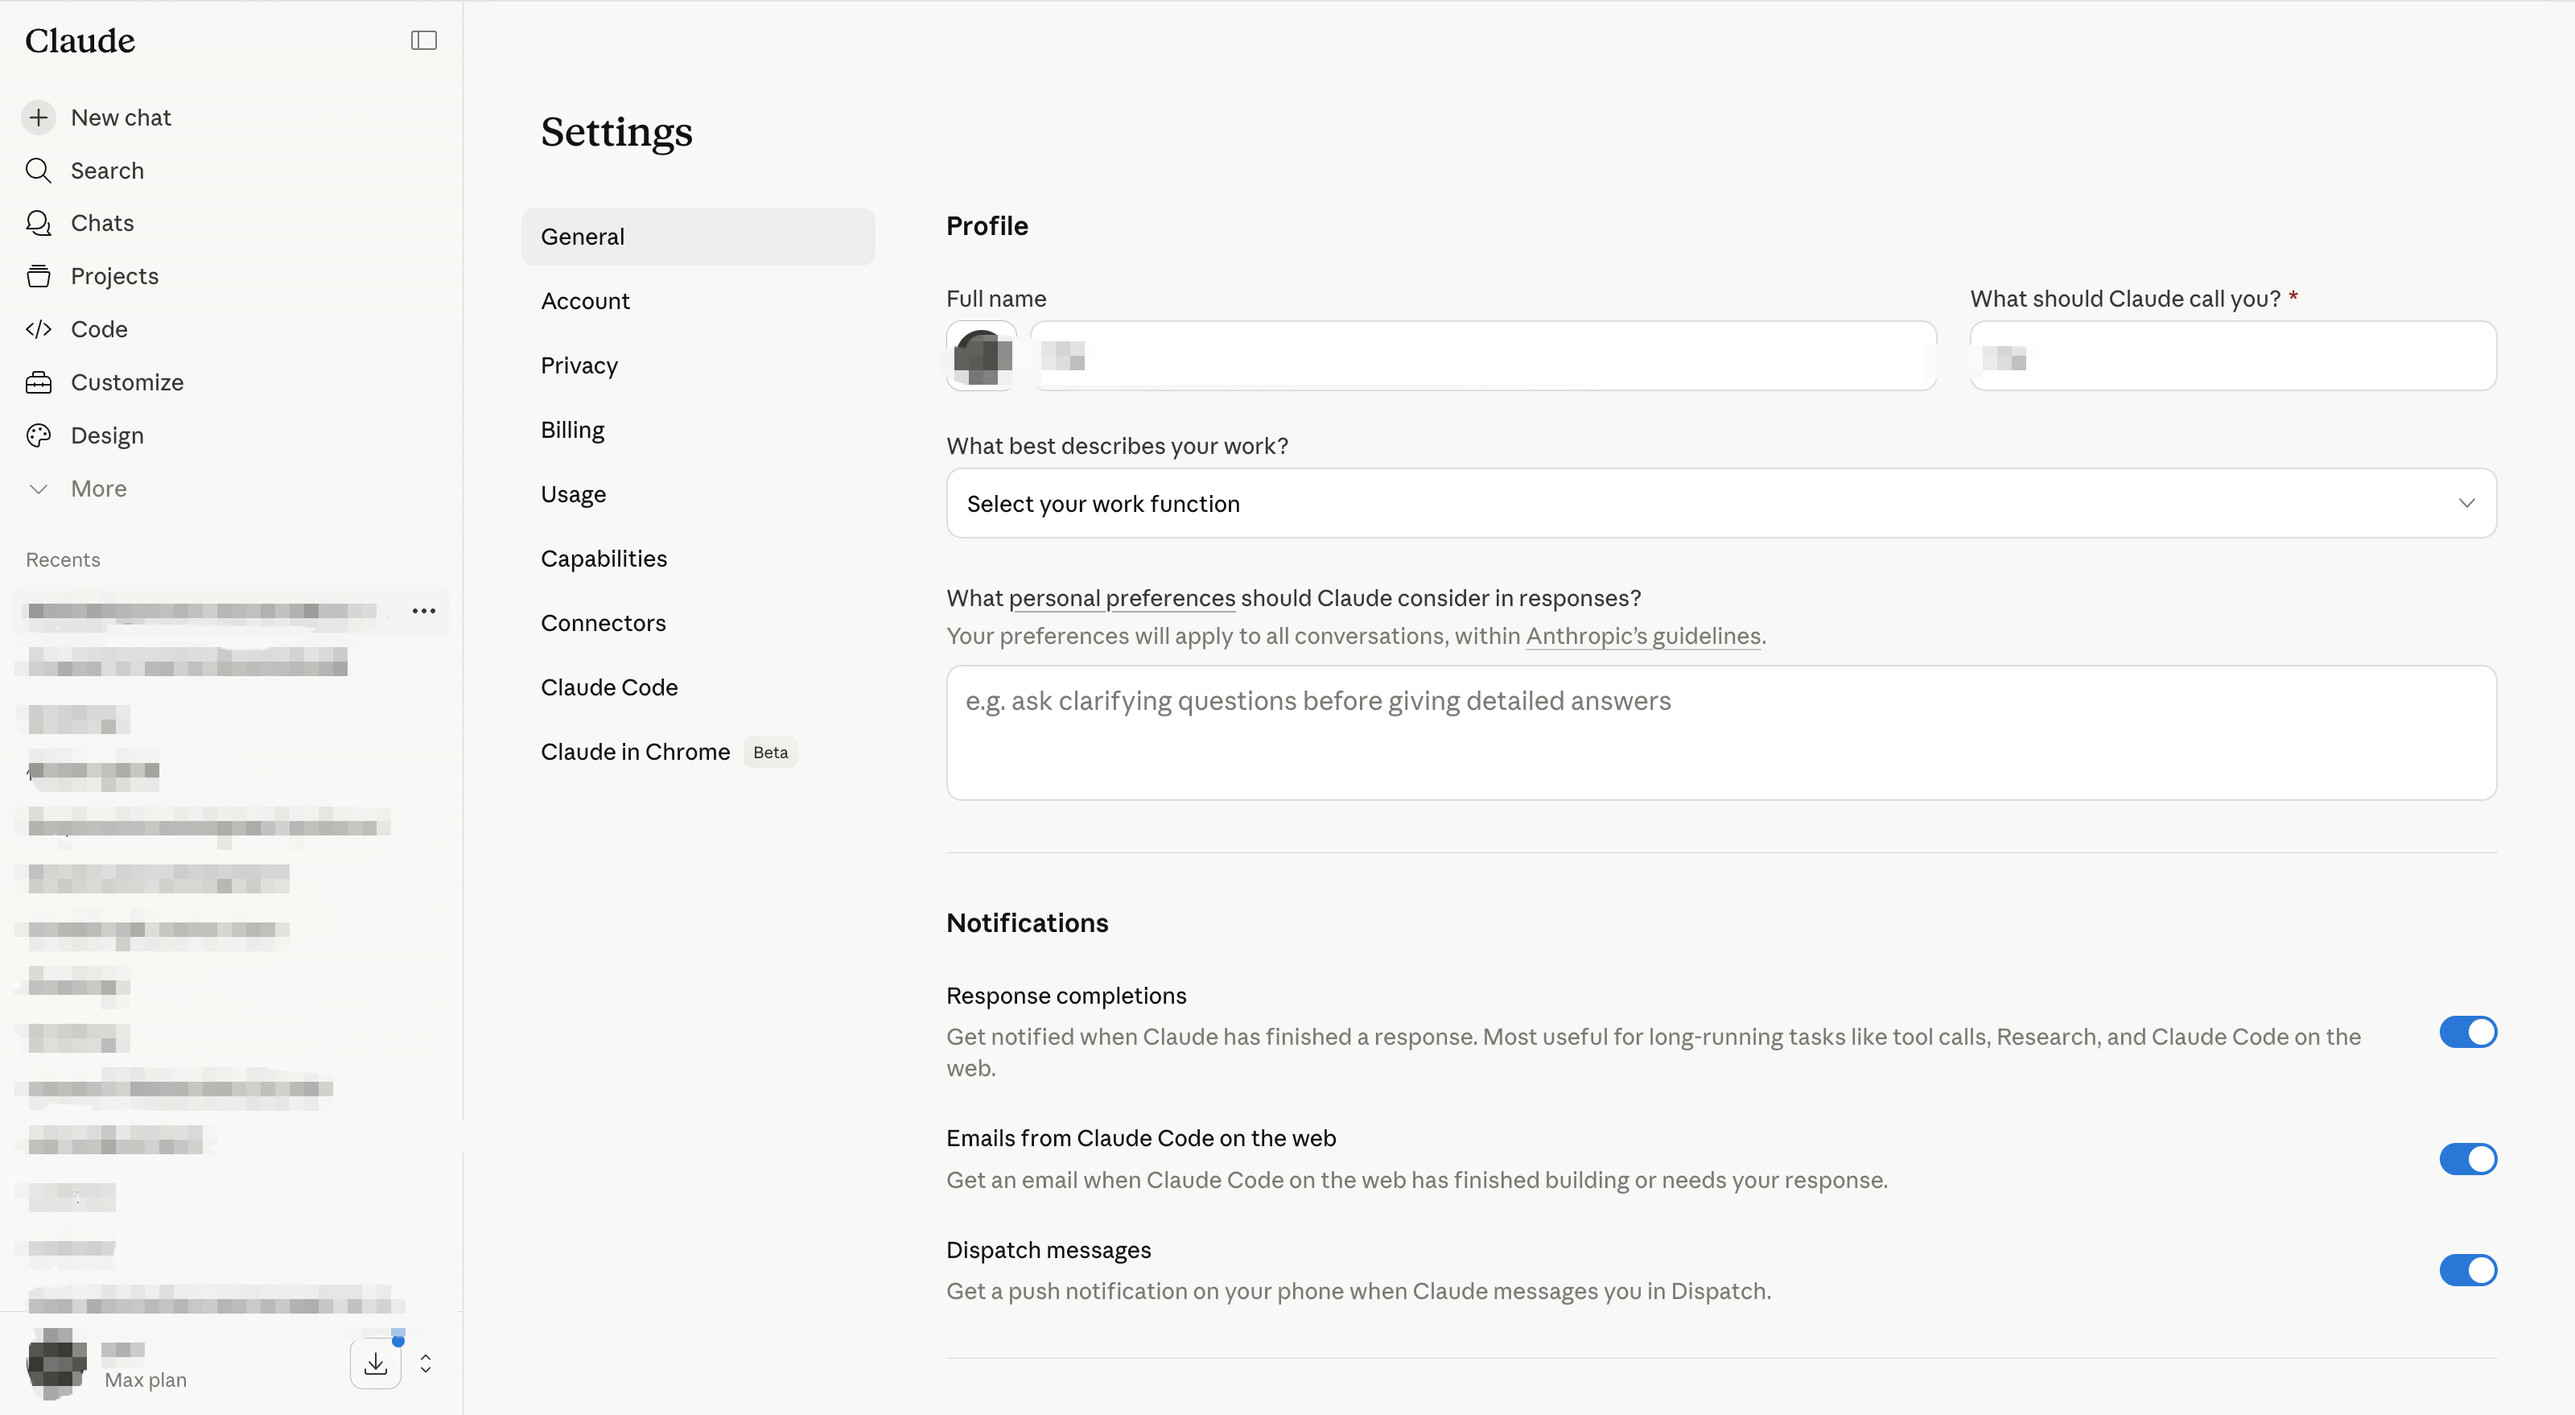Image resolution: width=2575 pixels, height=1415 pixels.
Task: Click the Max plan label
Action: pyautogui.click(x=146, y=1380)
